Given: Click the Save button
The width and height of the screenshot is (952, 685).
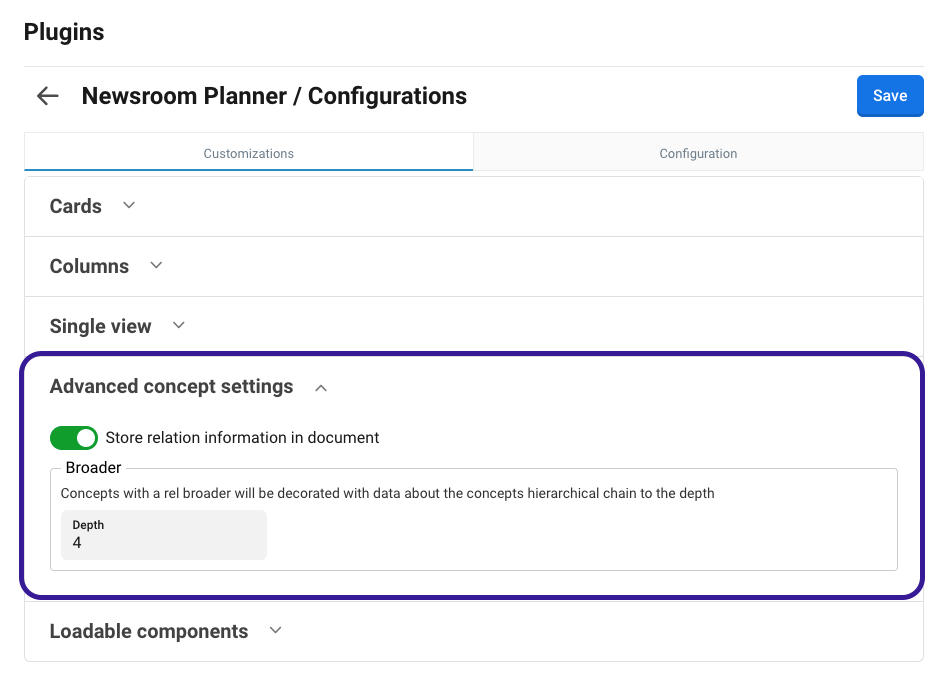Looking at the screenshot, I should point(889,96).
